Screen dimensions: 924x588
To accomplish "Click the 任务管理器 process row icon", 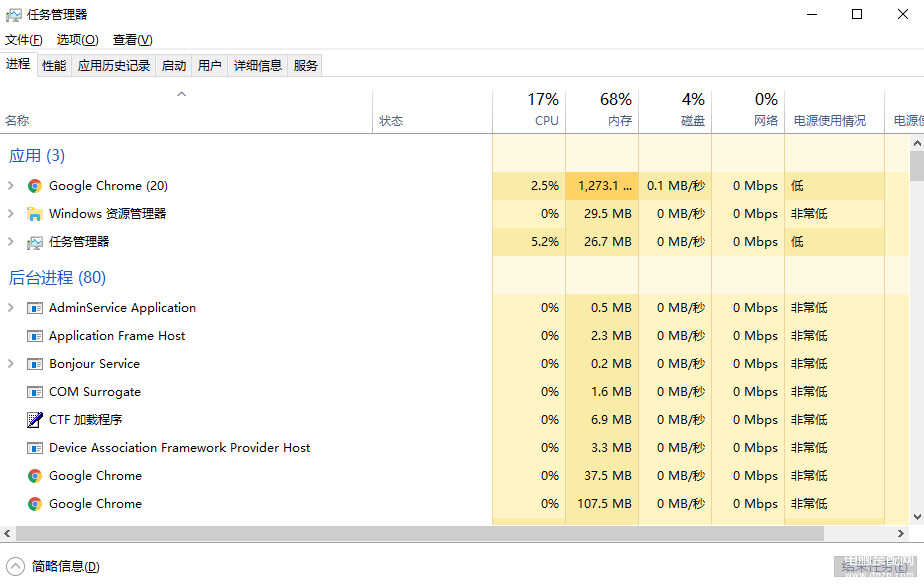I will tap(35, 242).
